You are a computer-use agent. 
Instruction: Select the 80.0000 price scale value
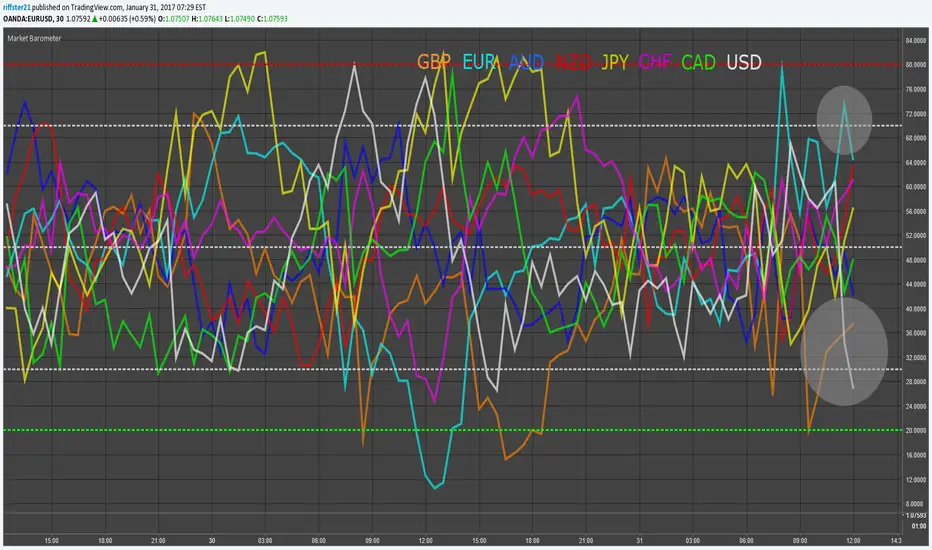[915, 65]
